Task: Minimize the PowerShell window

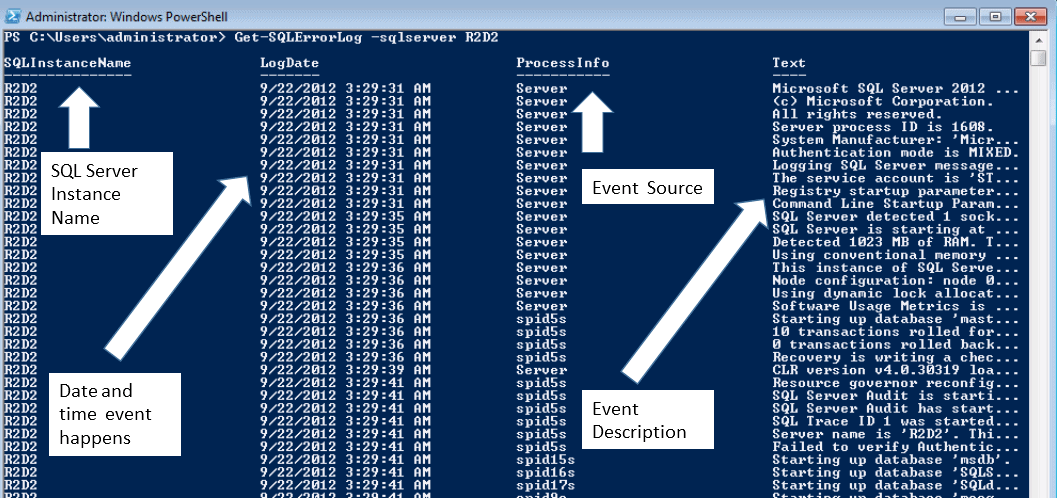Action: point(959,16)
